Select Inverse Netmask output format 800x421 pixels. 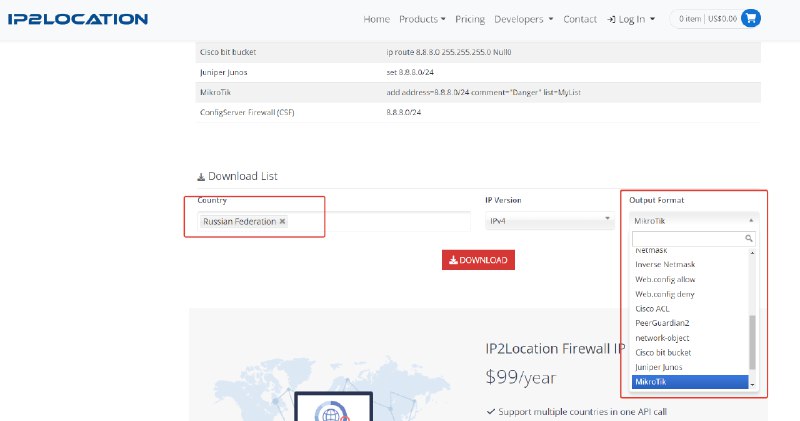click(665, 264)
